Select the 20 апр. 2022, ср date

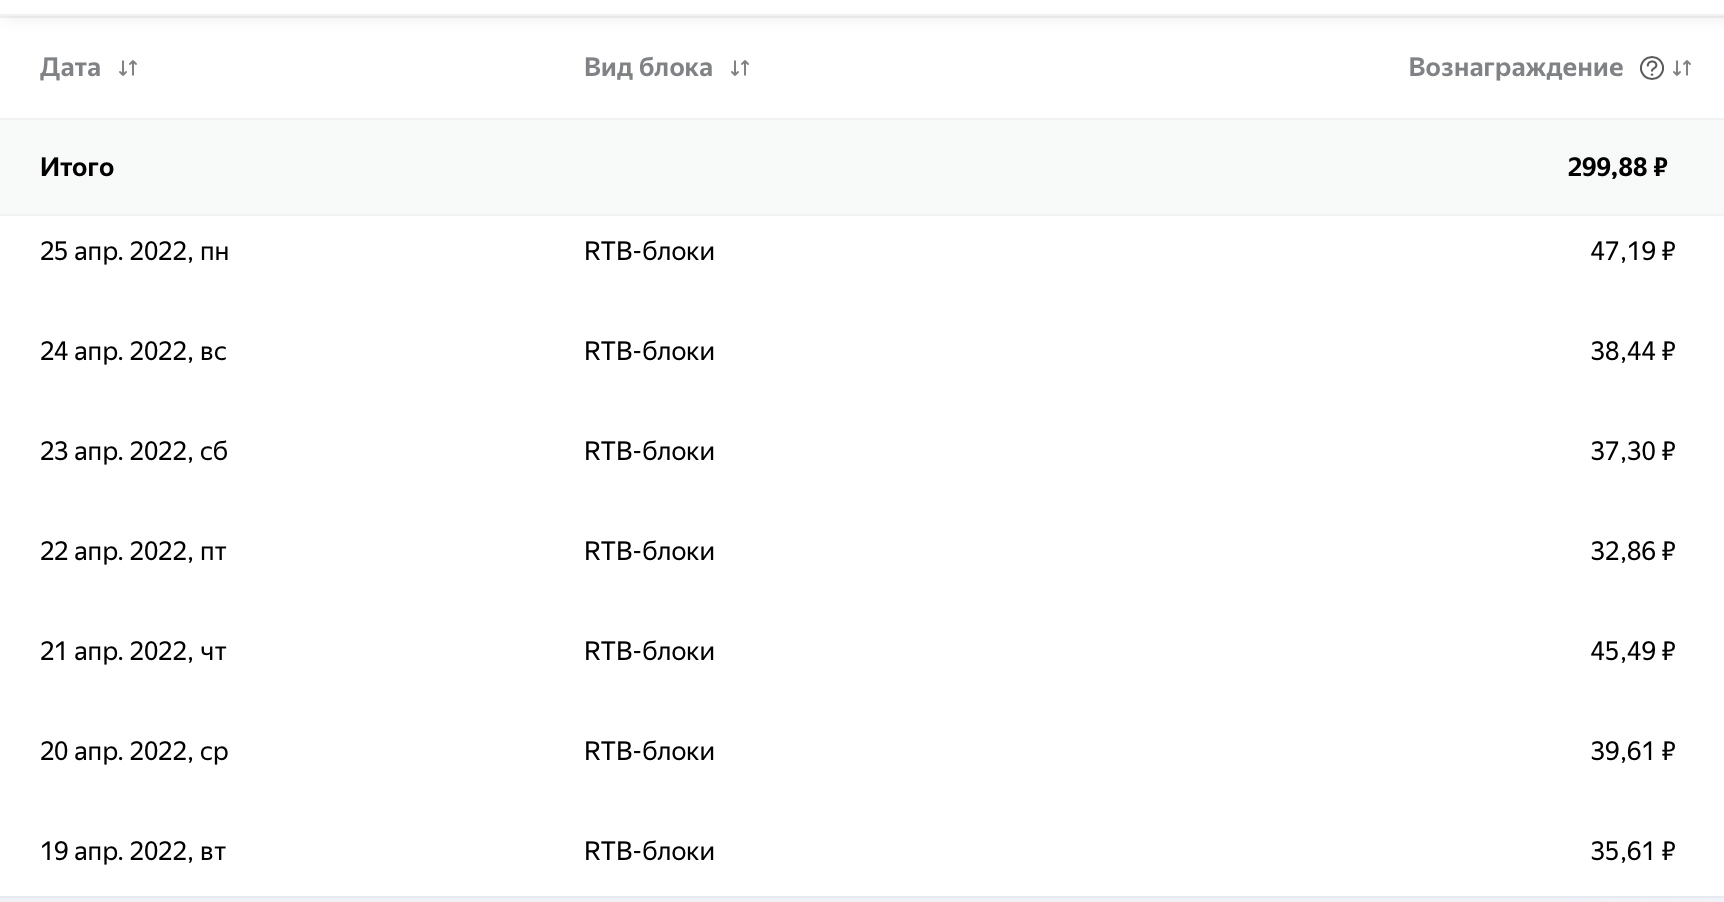pos(134,751)
